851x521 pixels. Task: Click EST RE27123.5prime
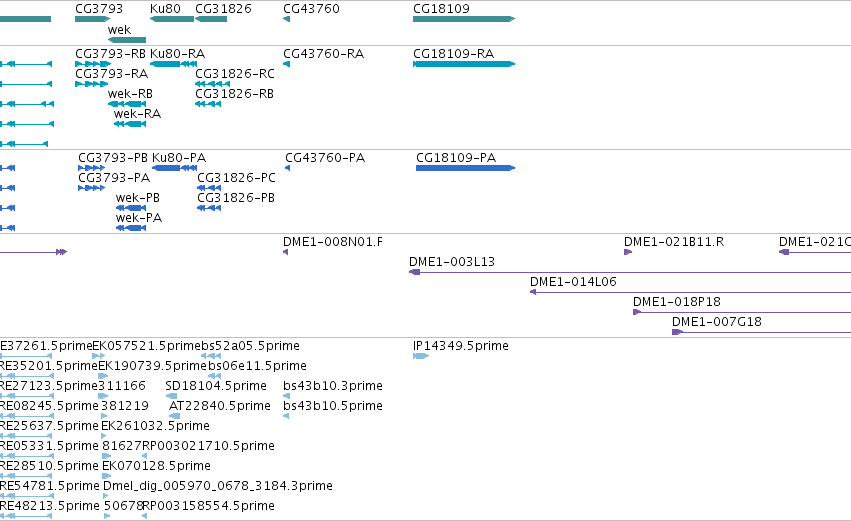[49, 386]
